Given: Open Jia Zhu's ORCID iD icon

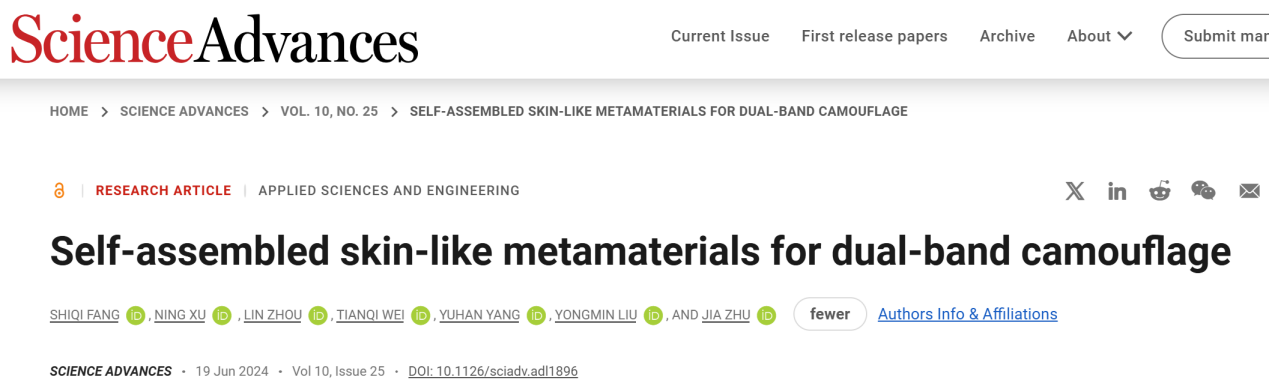Looking at the screenshot, I should tap(767, 315).
